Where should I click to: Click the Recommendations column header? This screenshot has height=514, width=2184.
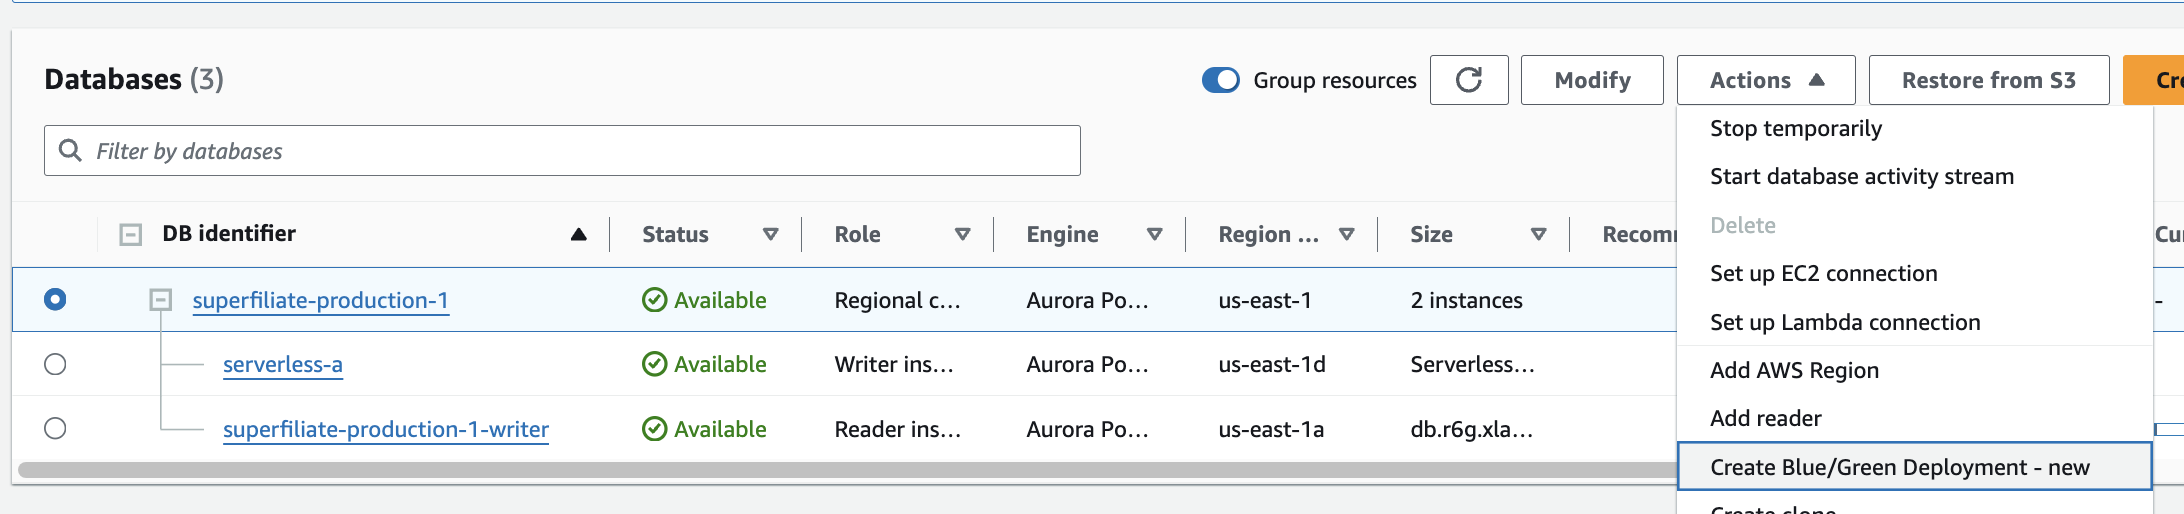click(1639, 234)
